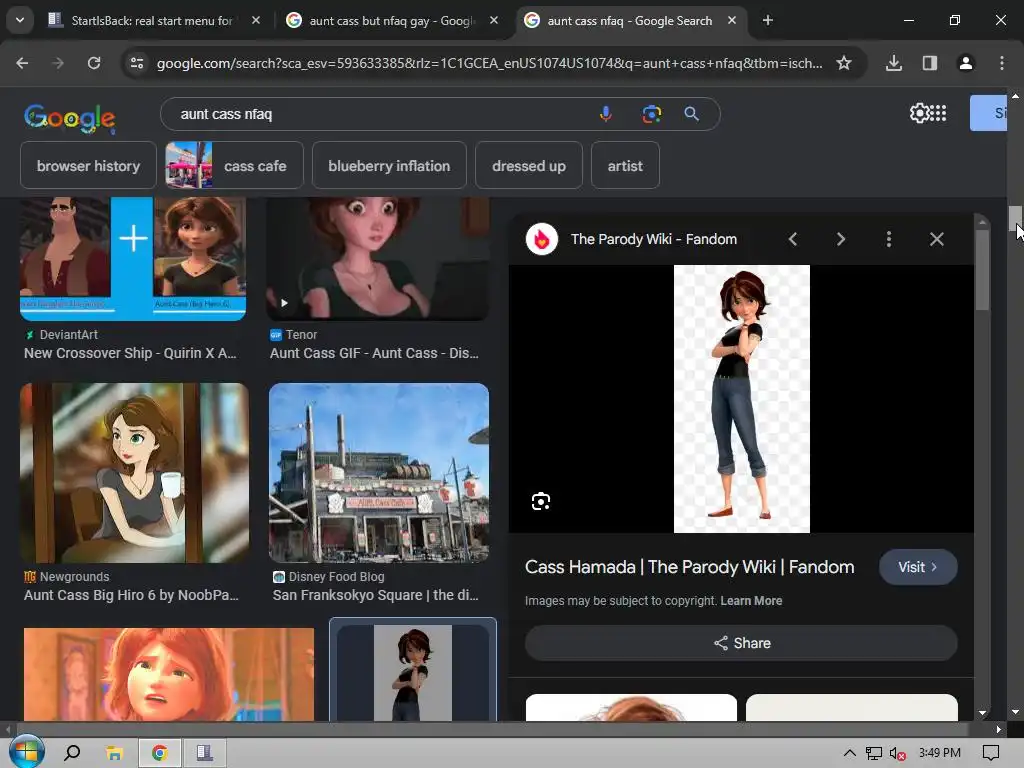
Task: Click the preview panel scrollbar
Action: [x=982, y=270]
